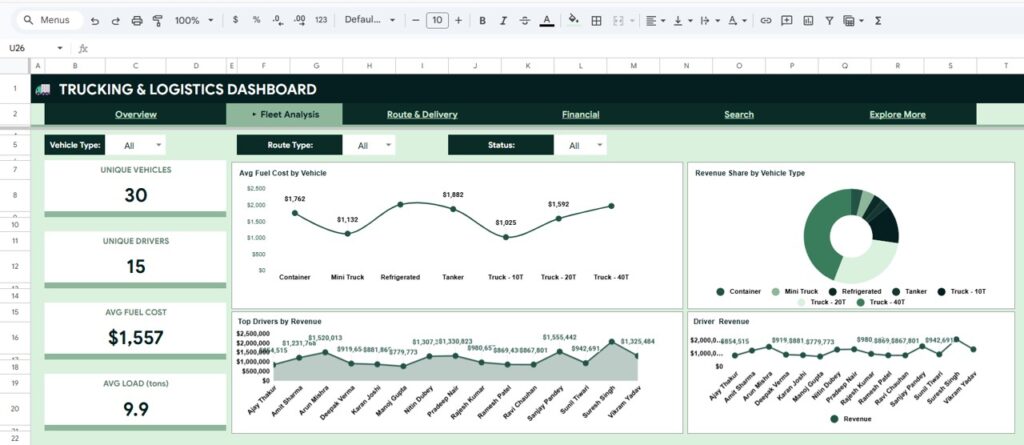Insert a chart

(x=808, y=21)
